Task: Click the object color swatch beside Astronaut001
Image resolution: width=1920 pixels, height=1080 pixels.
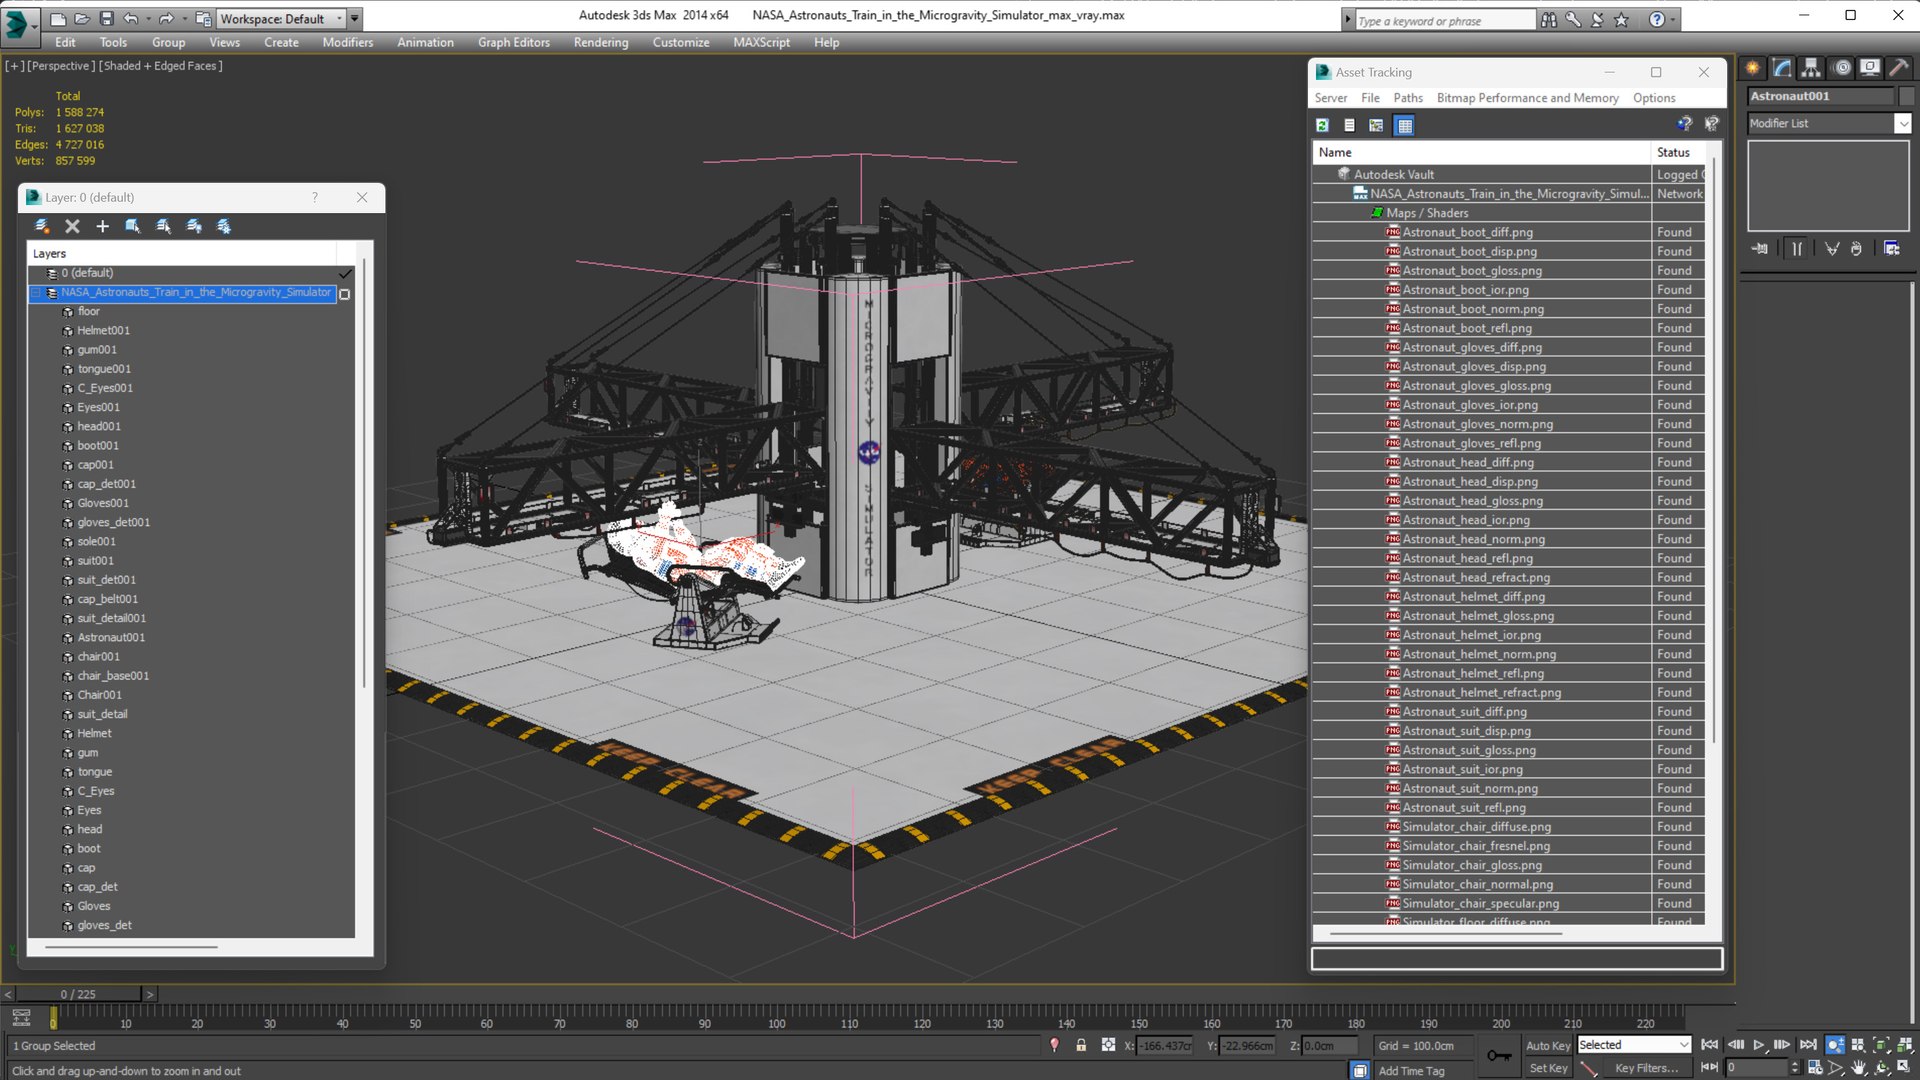Action: click(1906, 96)
